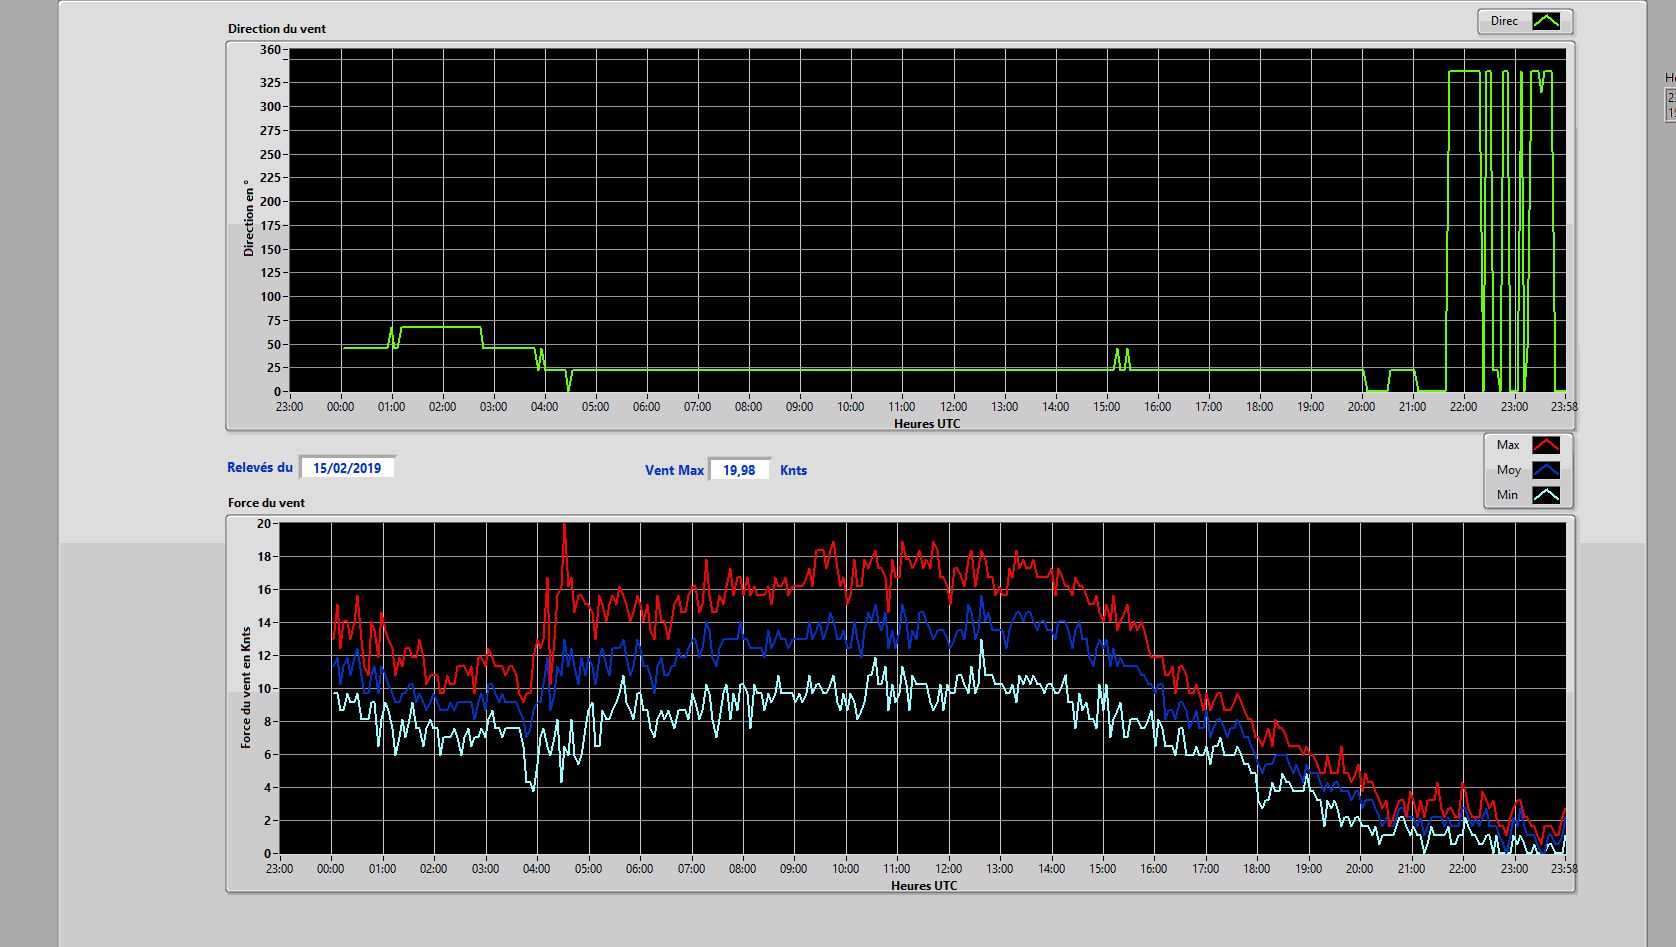This screenshot has width=1676, height=947.
Task: Click the 'Moy' legend name
Action: [1509, 470]
